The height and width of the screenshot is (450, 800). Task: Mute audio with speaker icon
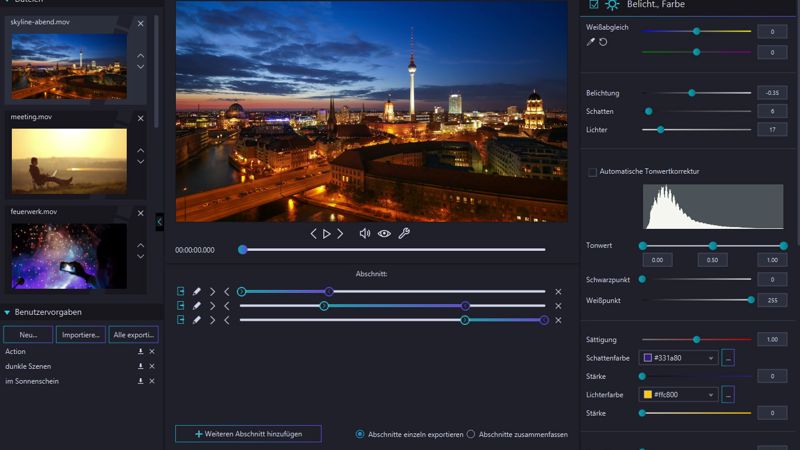coord(365,234)
